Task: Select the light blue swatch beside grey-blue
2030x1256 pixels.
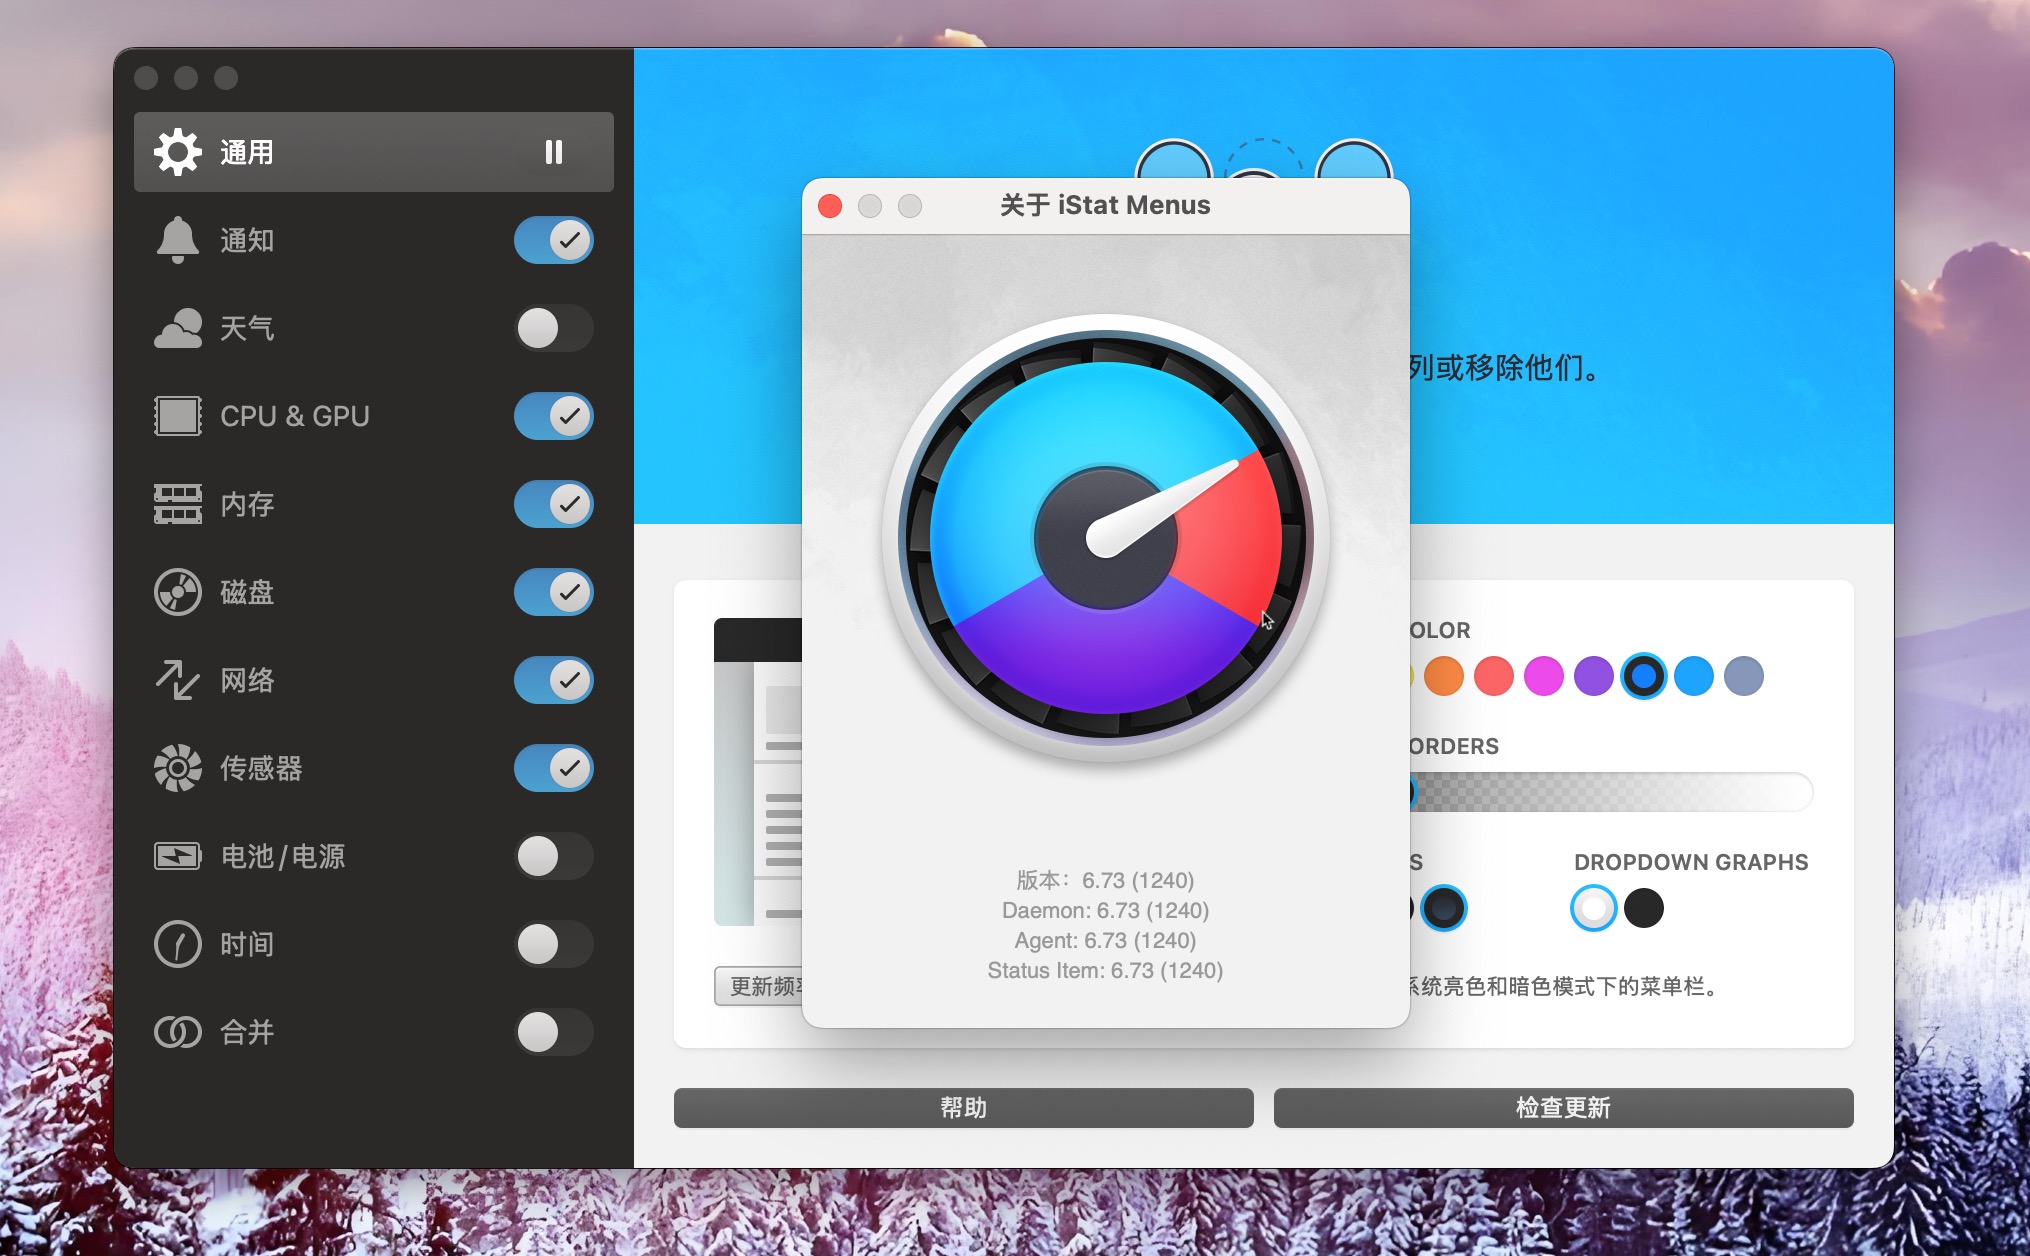Action: coord(1694,676)
